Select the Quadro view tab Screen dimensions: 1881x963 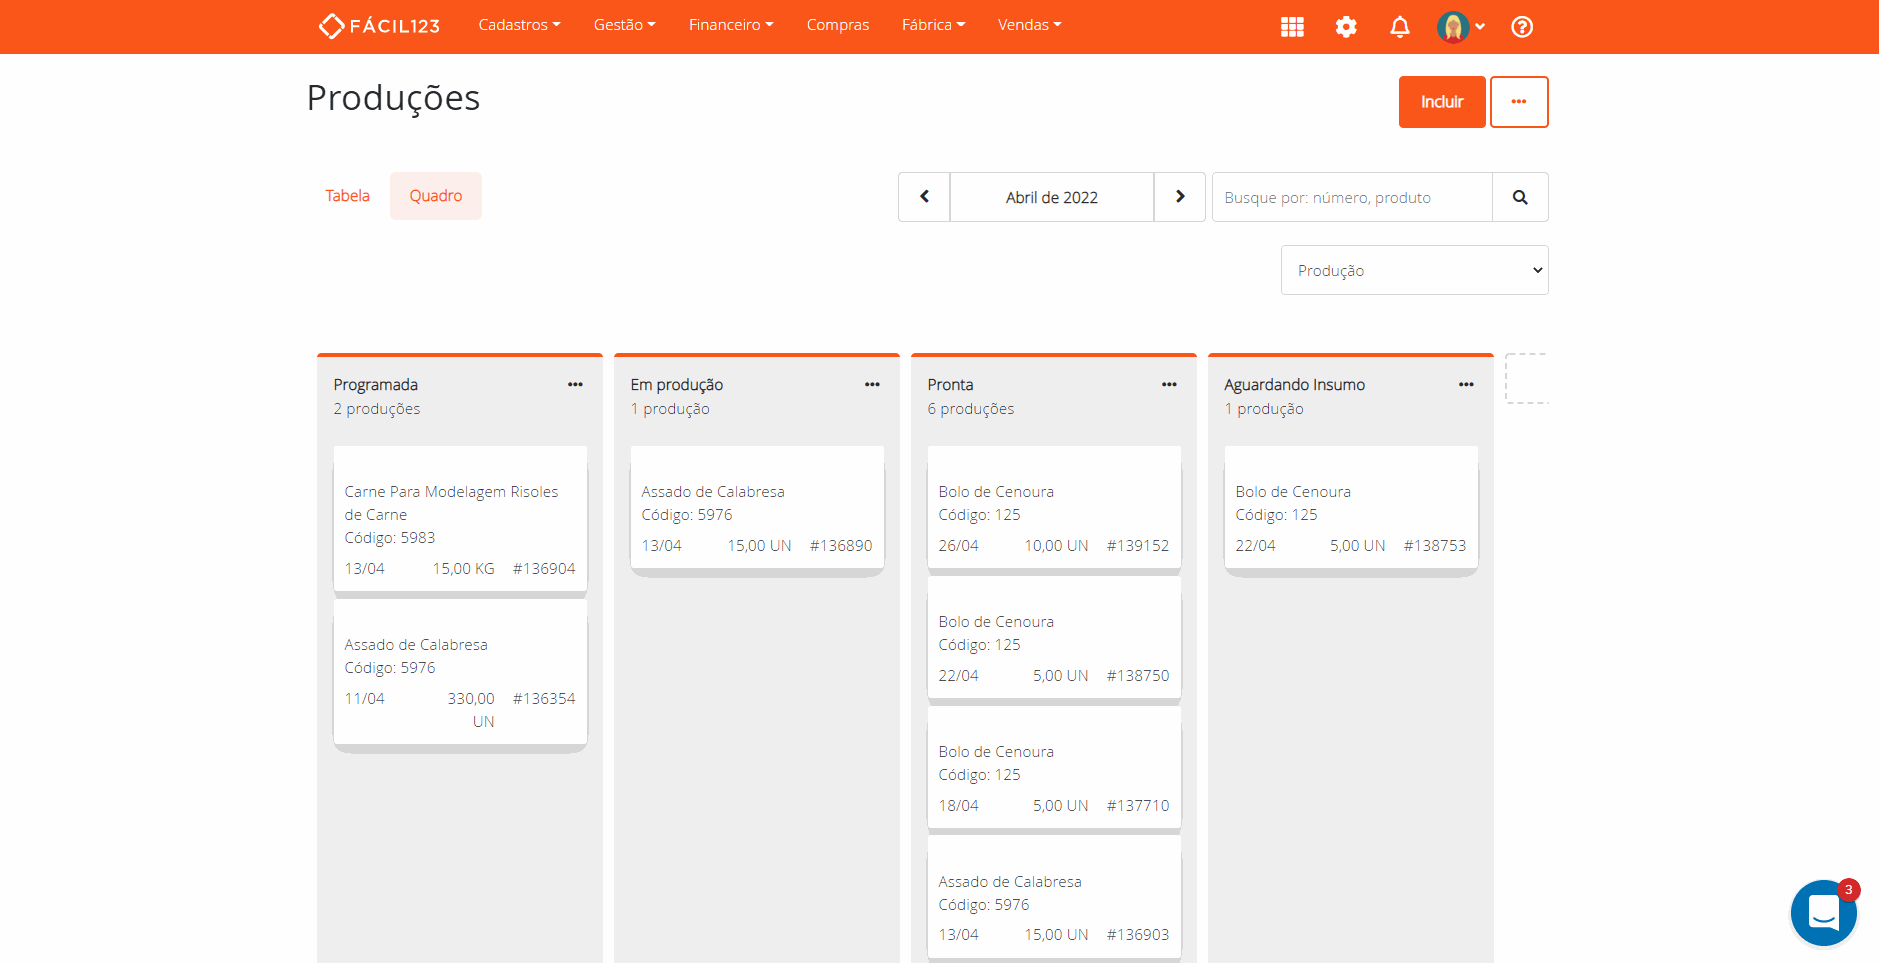pyautogui.click(x=436, y=196)
